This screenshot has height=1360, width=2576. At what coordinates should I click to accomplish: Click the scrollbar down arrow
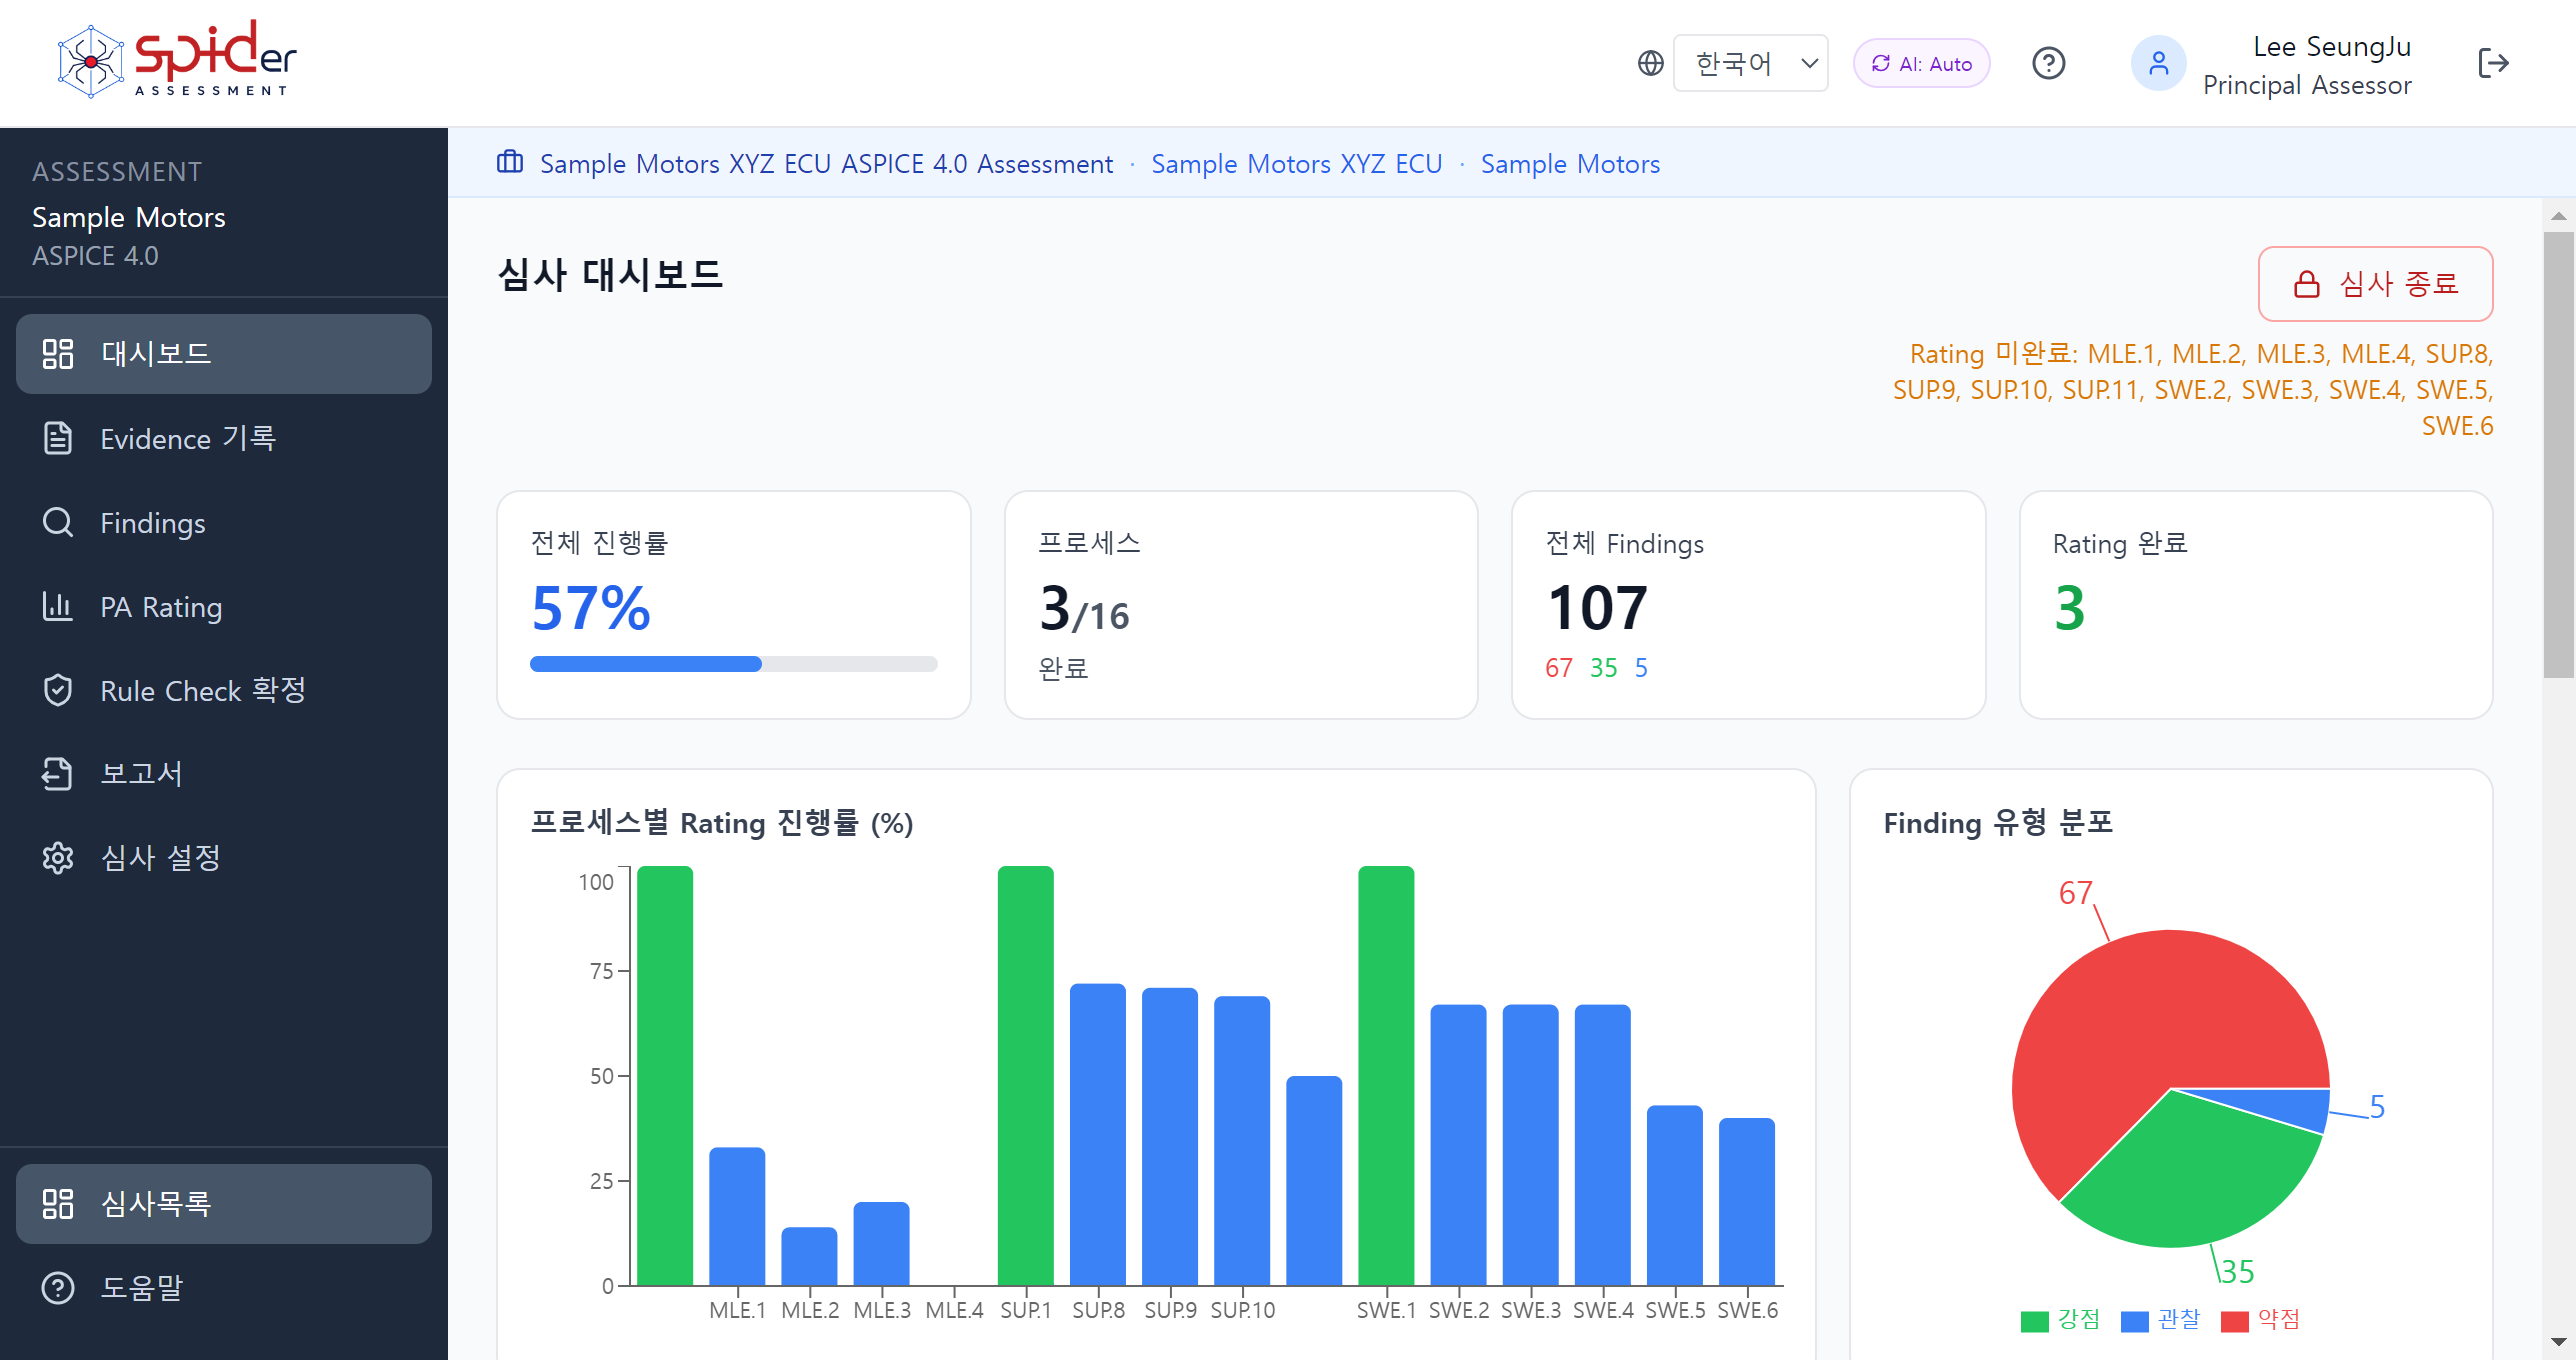2558,1341
